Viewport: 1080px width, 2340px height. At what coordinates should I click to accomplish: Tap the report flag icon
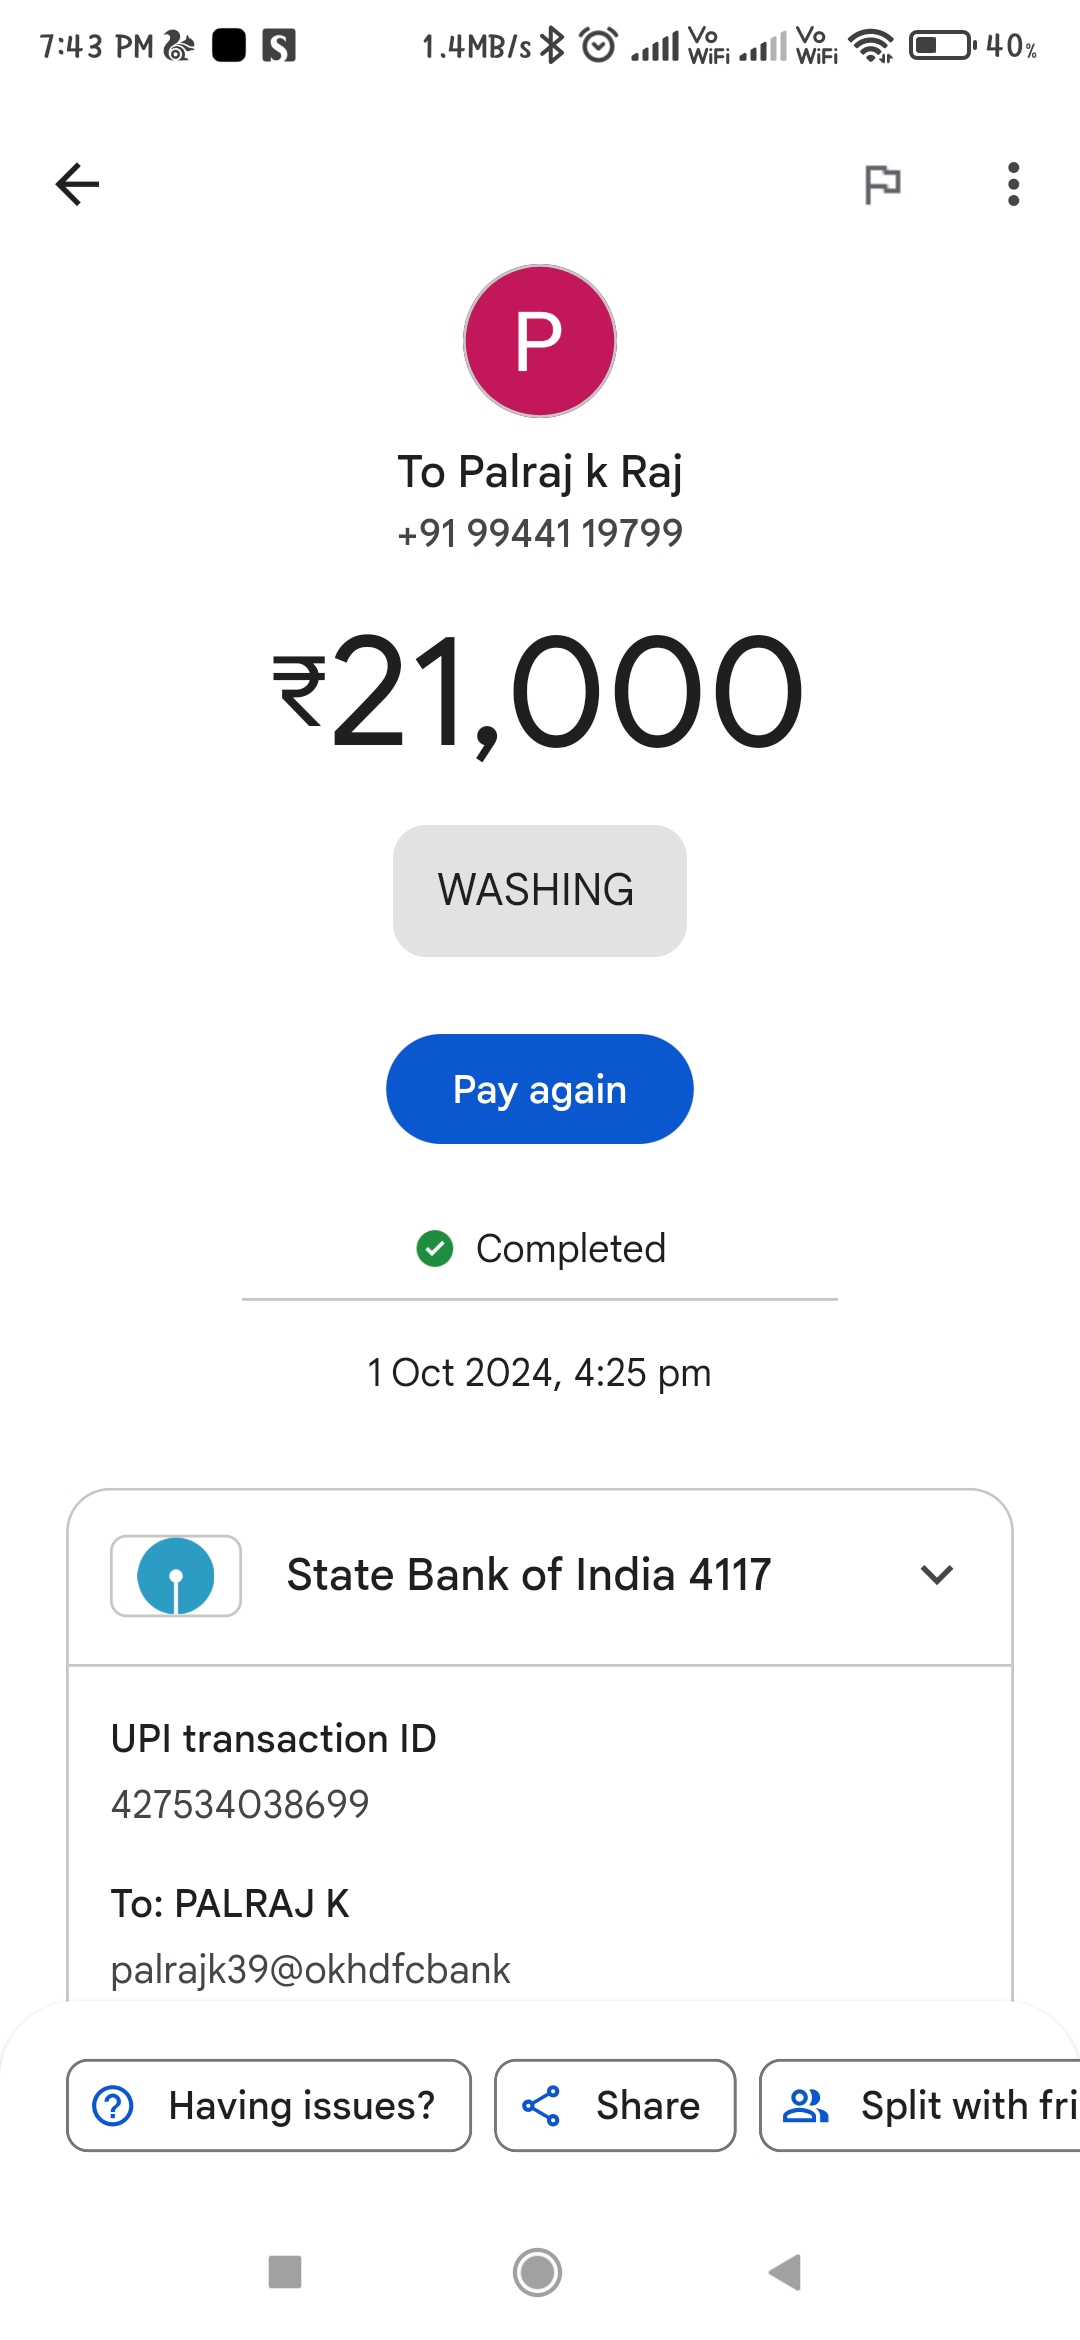[x=882, y=184]
